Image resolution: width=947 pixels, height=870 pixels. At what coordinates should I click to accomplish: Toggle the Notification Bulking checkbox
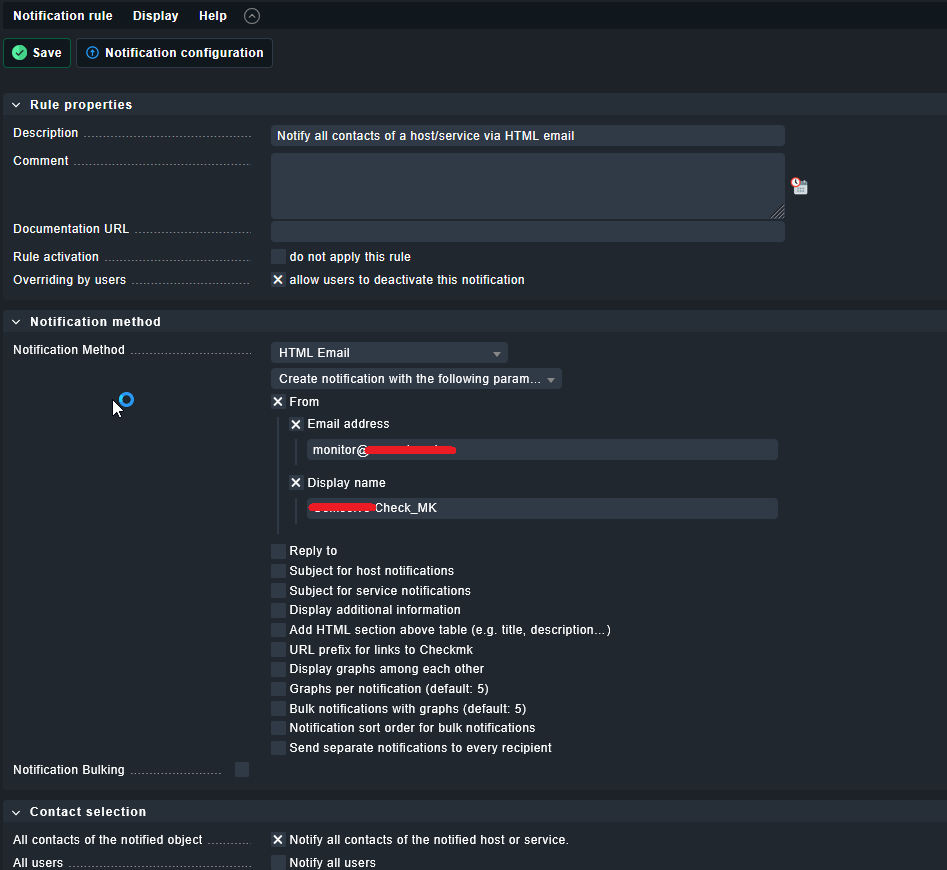click(242, 770)
